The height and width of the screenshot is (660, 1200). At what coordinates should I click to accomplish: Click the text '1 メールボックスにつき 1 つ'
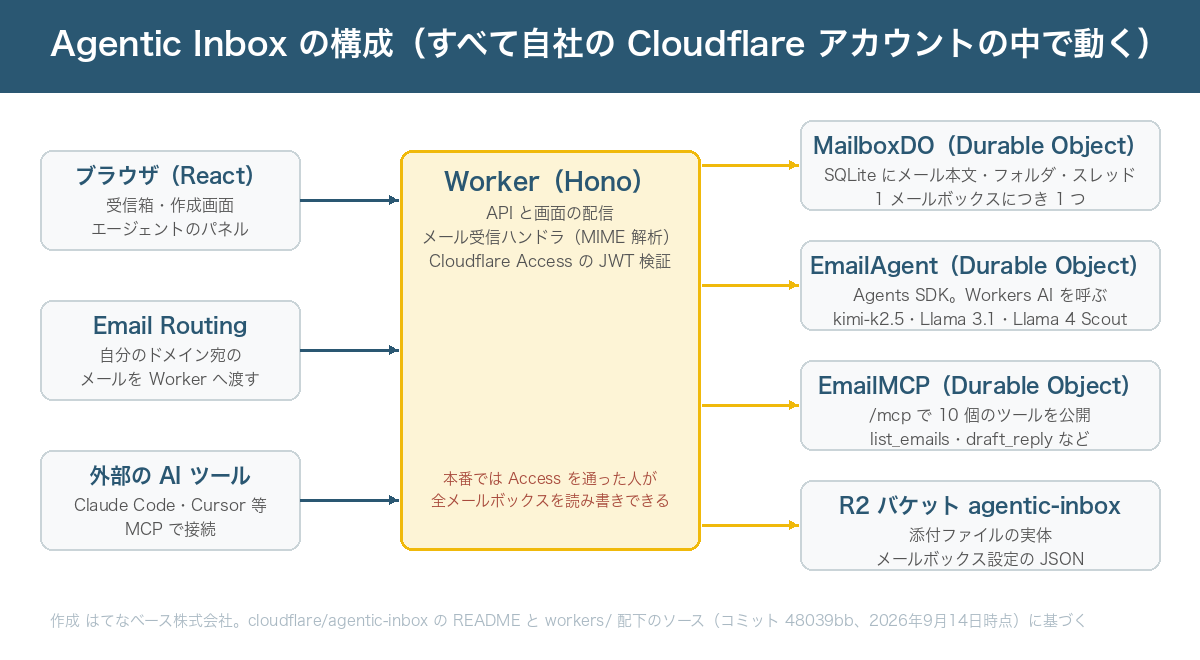[x=980, y=199]
